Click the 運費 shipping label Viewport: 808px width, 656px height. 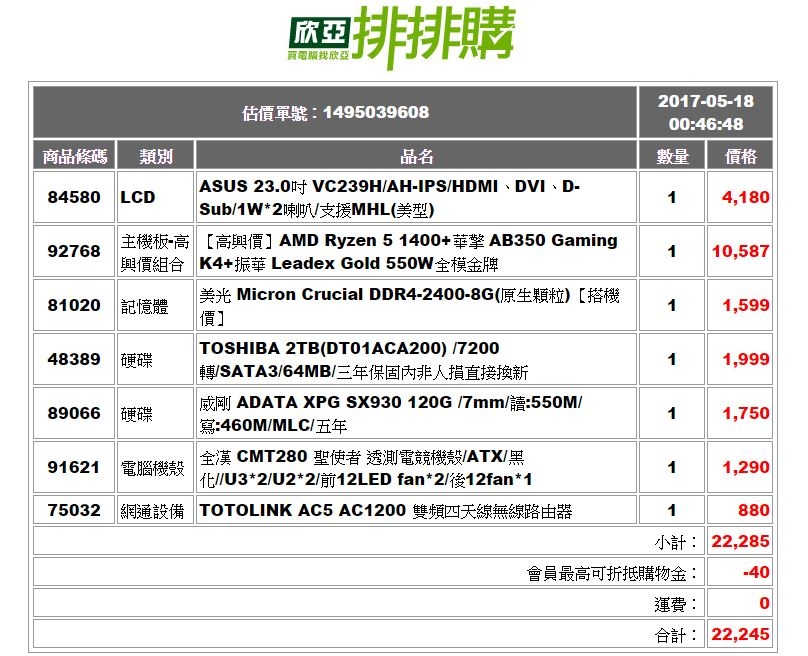click(676, 604)
